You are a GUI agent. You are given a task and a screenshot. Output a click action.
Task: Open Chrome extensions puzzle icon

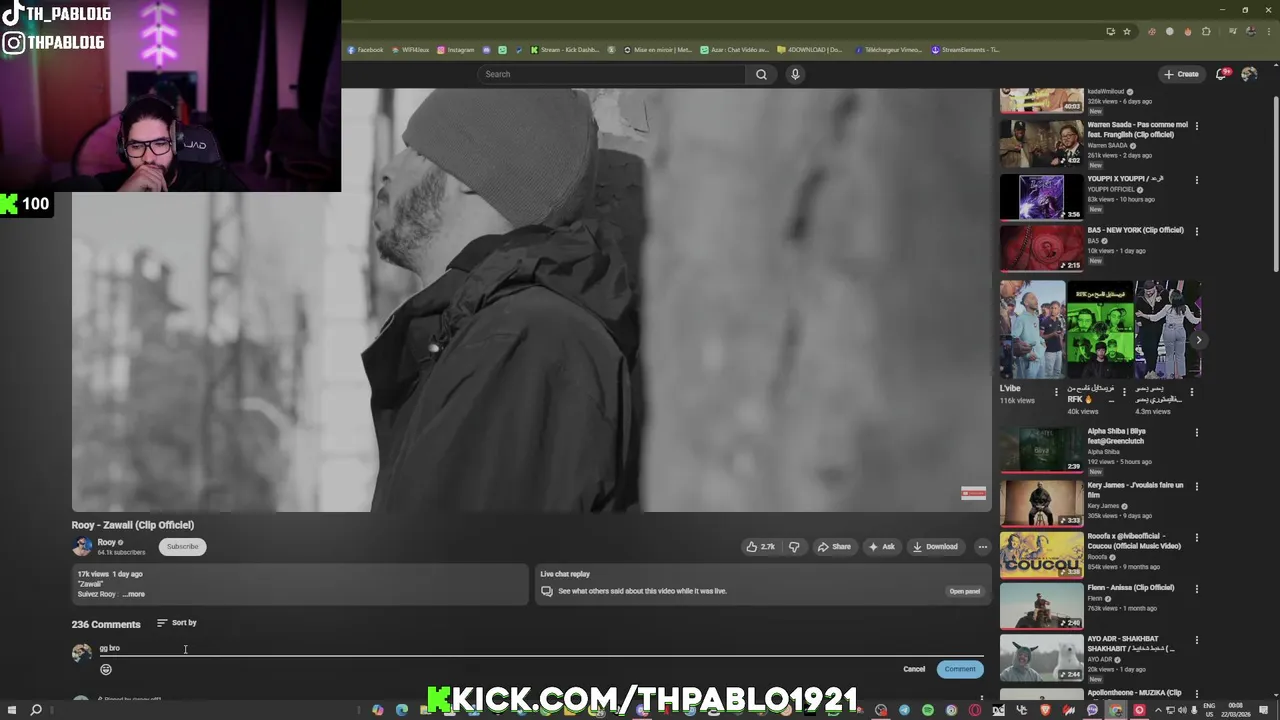[x=1206, y=31]
